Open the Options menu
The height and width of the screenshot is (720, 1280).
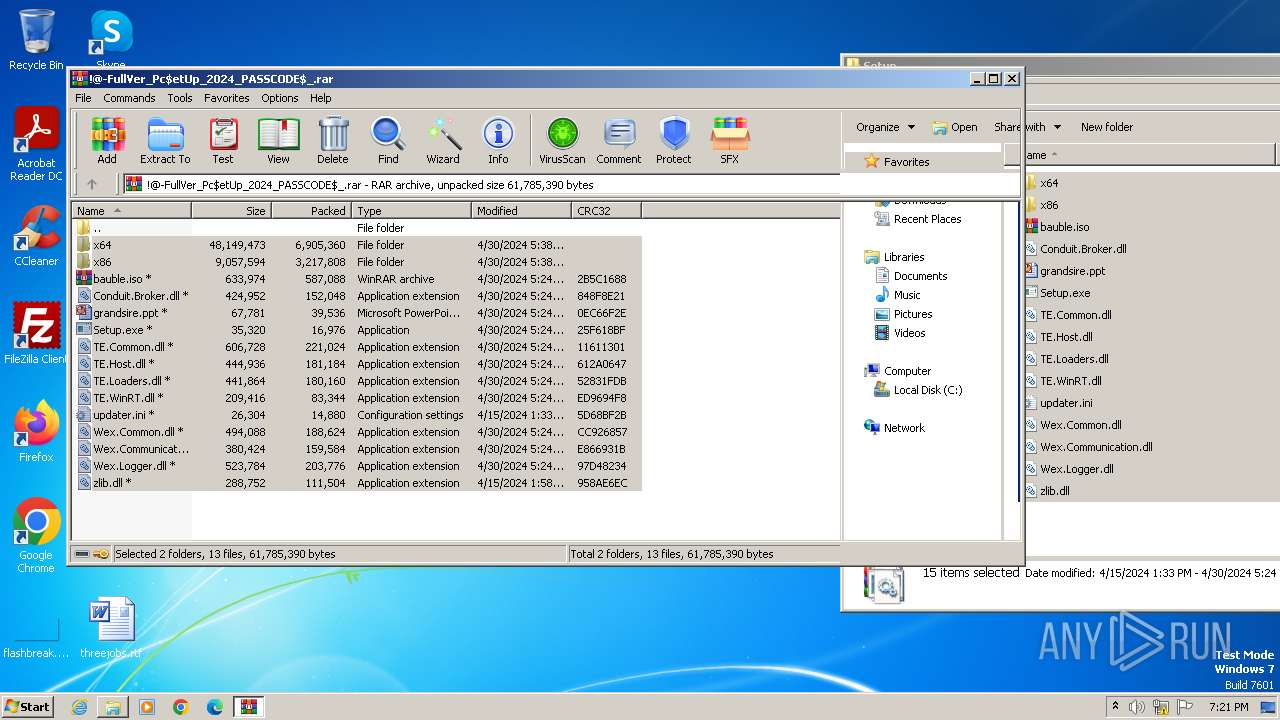(280, 98)
